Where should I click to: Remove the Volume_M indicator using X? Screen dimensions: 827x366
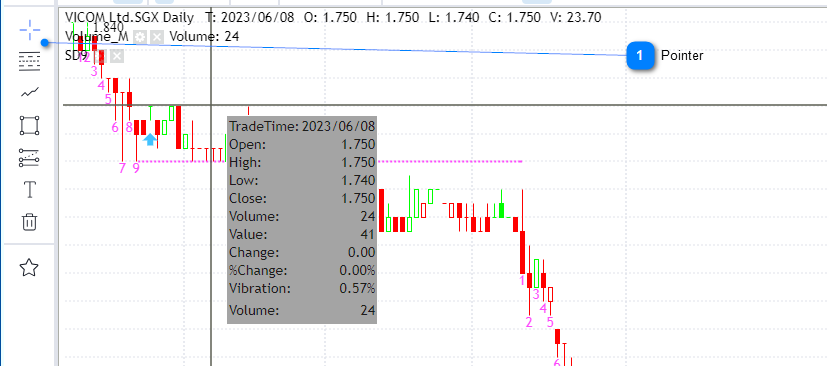point(157,37)
